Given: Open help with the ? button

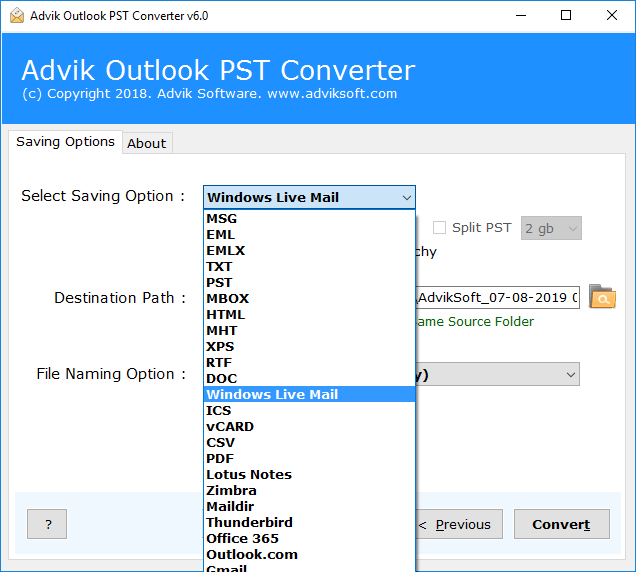Looking at the screenshot, I should [47, 524].
